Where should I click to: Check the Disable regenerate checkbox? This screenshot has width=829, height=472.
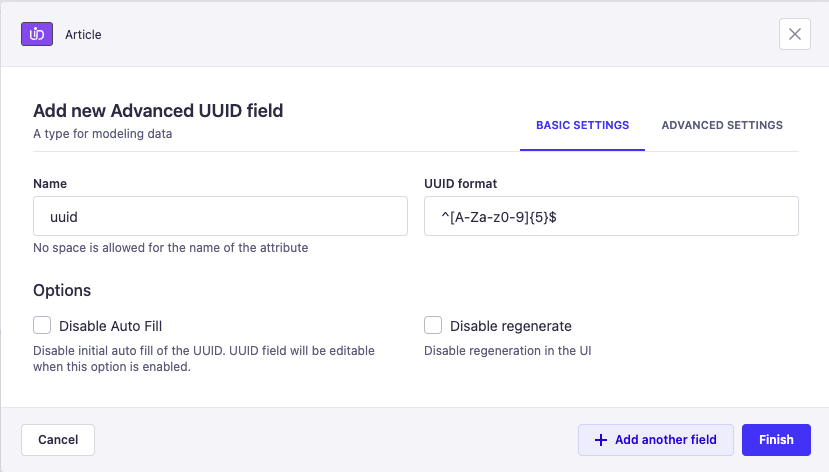coord(433,325)
